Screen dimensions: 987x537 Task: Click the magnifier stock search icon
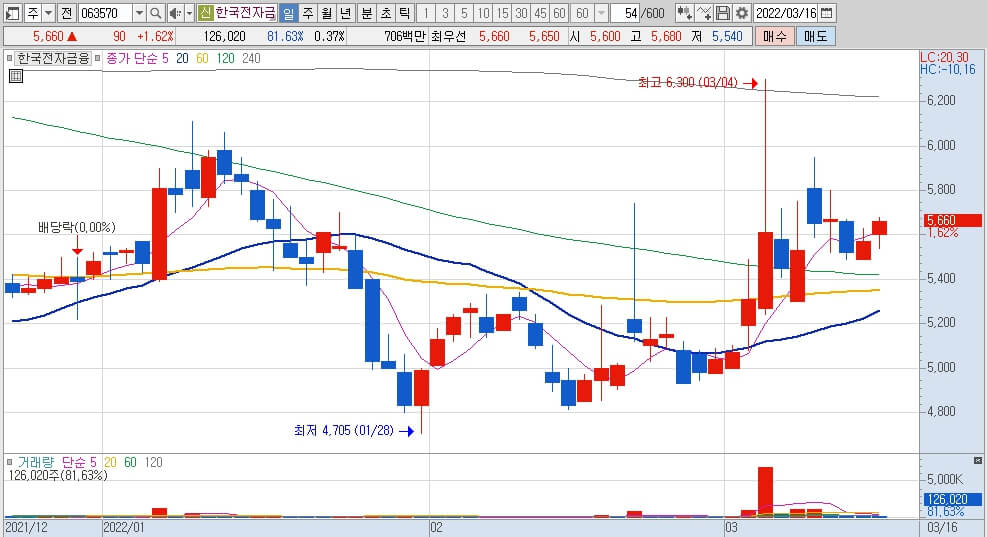pyautogui.click(x=155, y=13)
